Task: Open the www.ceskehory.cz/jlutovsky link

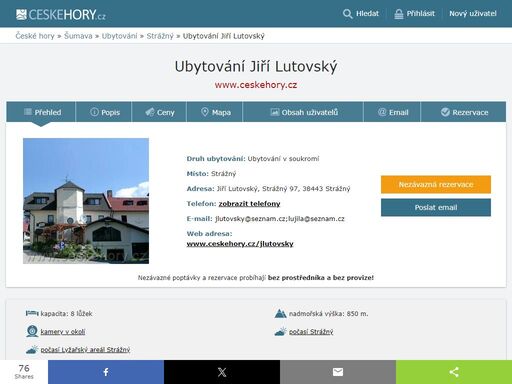Action: [x=240, y=244]
